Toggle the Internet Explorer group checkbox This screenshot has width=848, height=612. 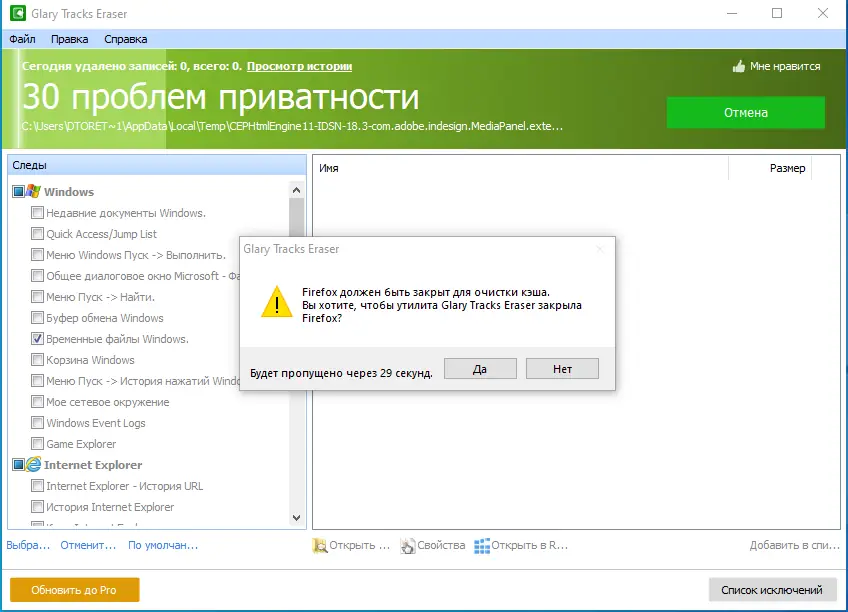(x=18, y=464)
